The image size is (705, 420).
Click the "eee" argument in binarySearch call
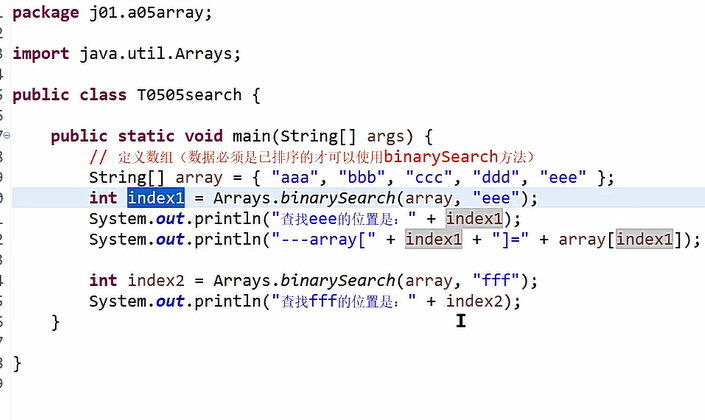(496, 198)
